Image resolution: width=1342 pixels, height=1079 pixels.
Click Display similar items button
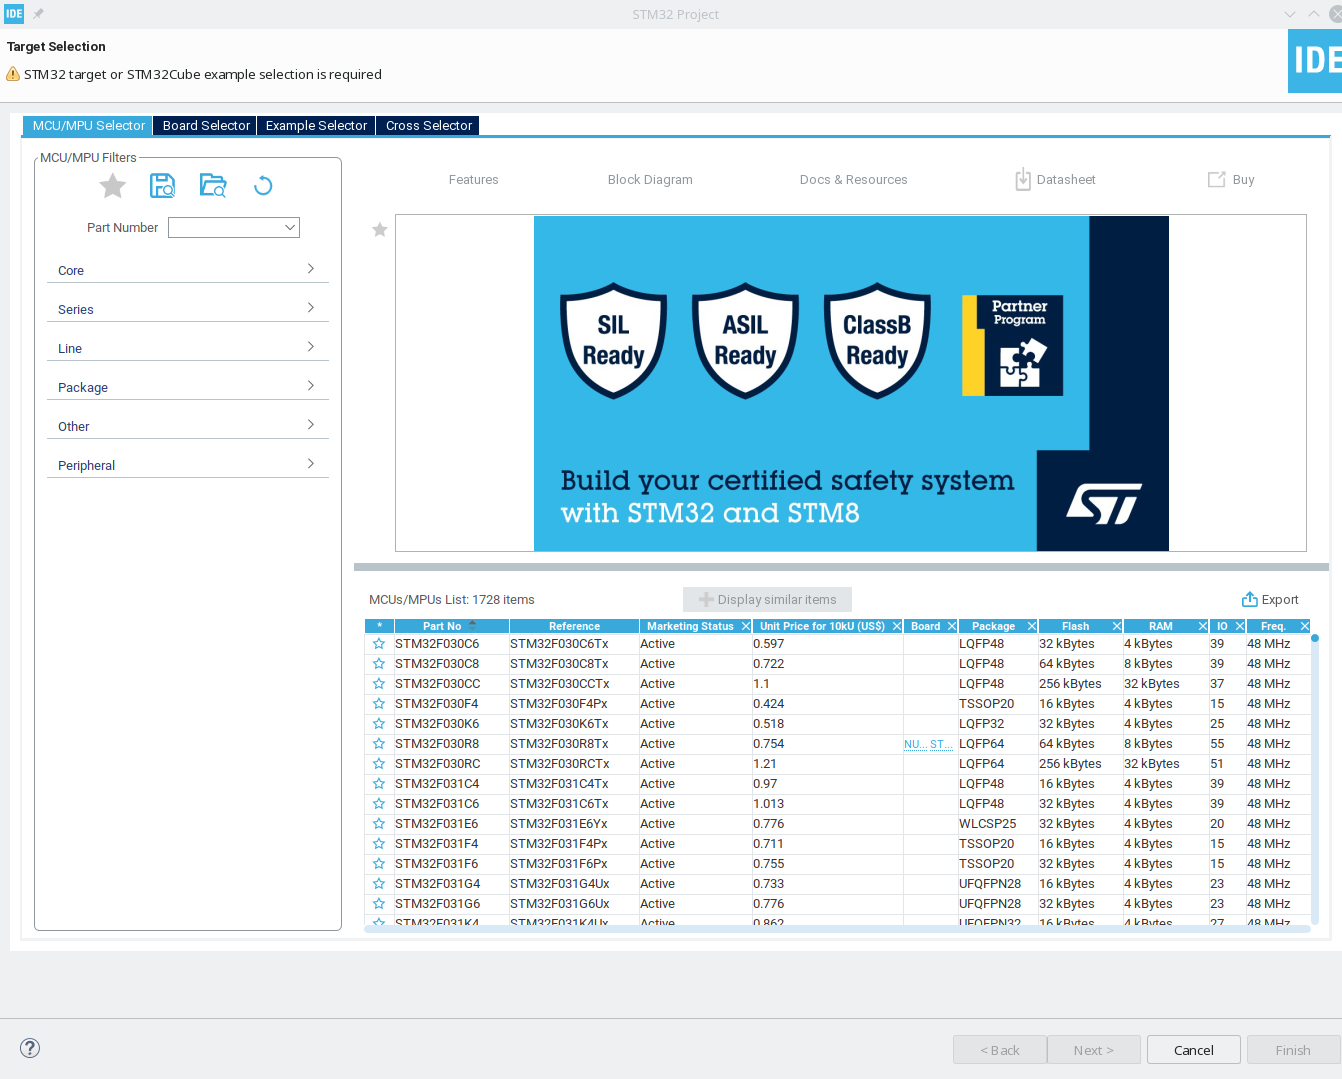(x=767, y=600)
